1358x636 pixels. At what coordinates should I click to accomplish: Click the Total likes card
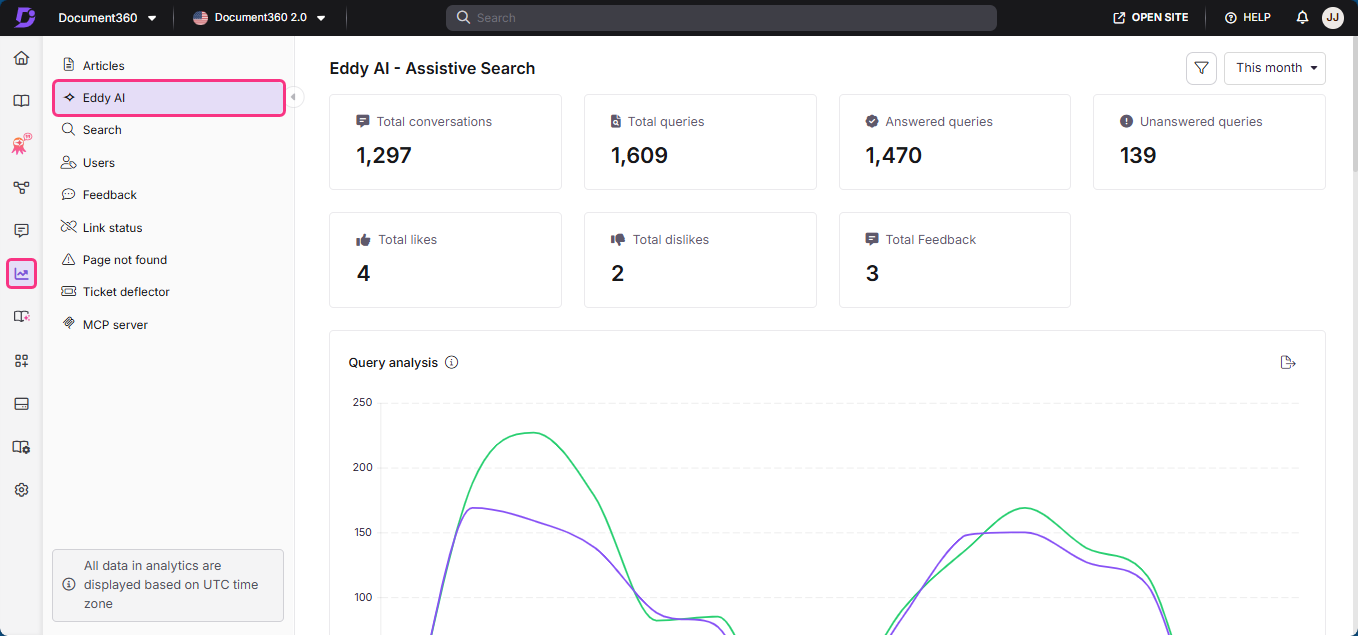click(x=445, y=260)
